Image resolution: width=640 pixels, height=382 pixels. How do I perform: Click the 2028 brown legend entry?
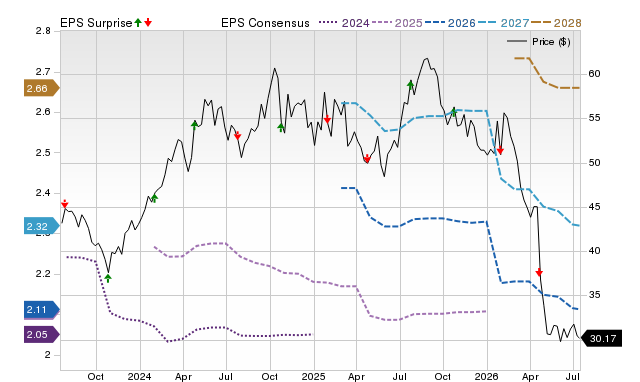[x=556, y=23]
